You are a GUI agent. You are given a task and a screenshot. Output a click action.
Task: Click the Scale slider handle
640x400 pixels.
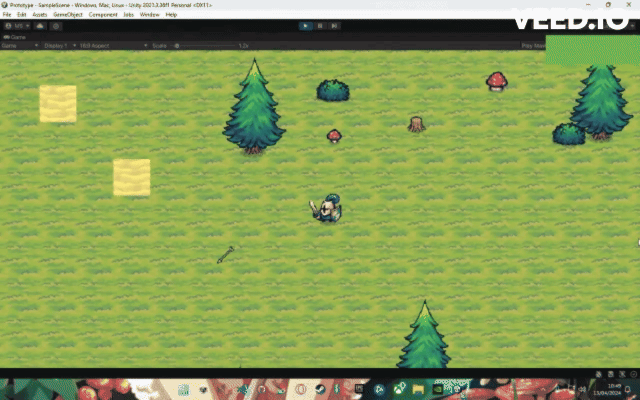(x=177, y=46)
